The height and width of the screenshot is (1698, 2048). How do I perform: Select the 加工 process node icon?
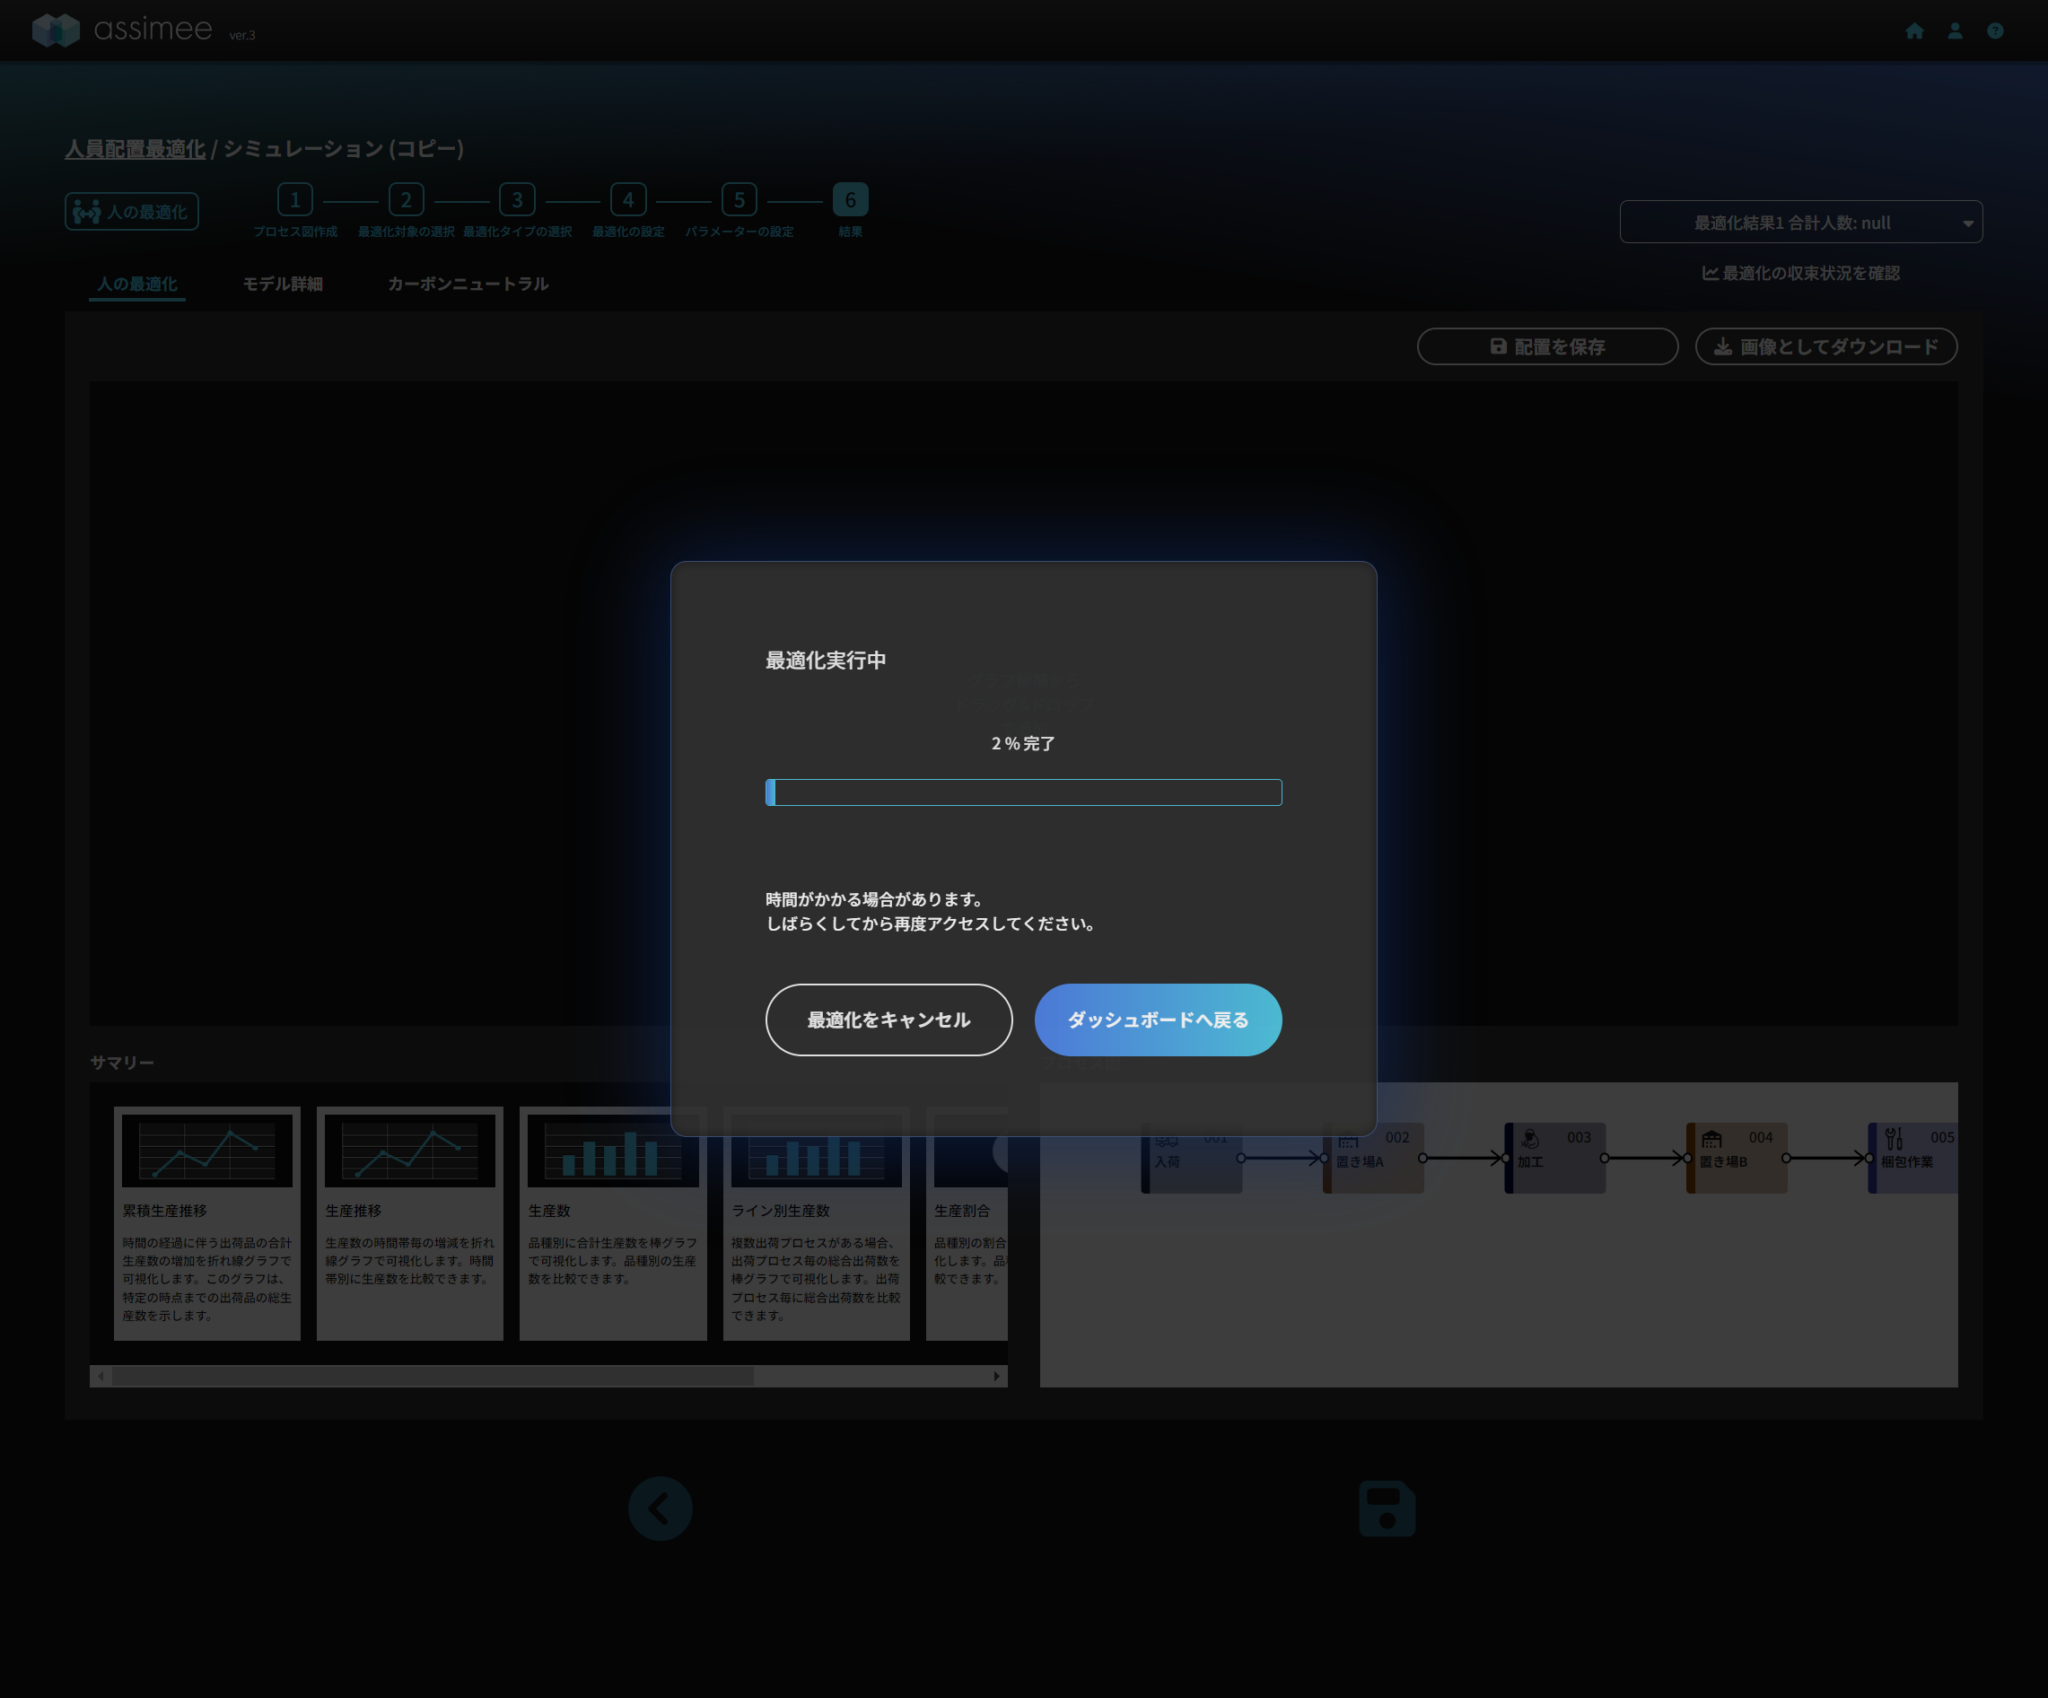(x=1530, y=1140)
